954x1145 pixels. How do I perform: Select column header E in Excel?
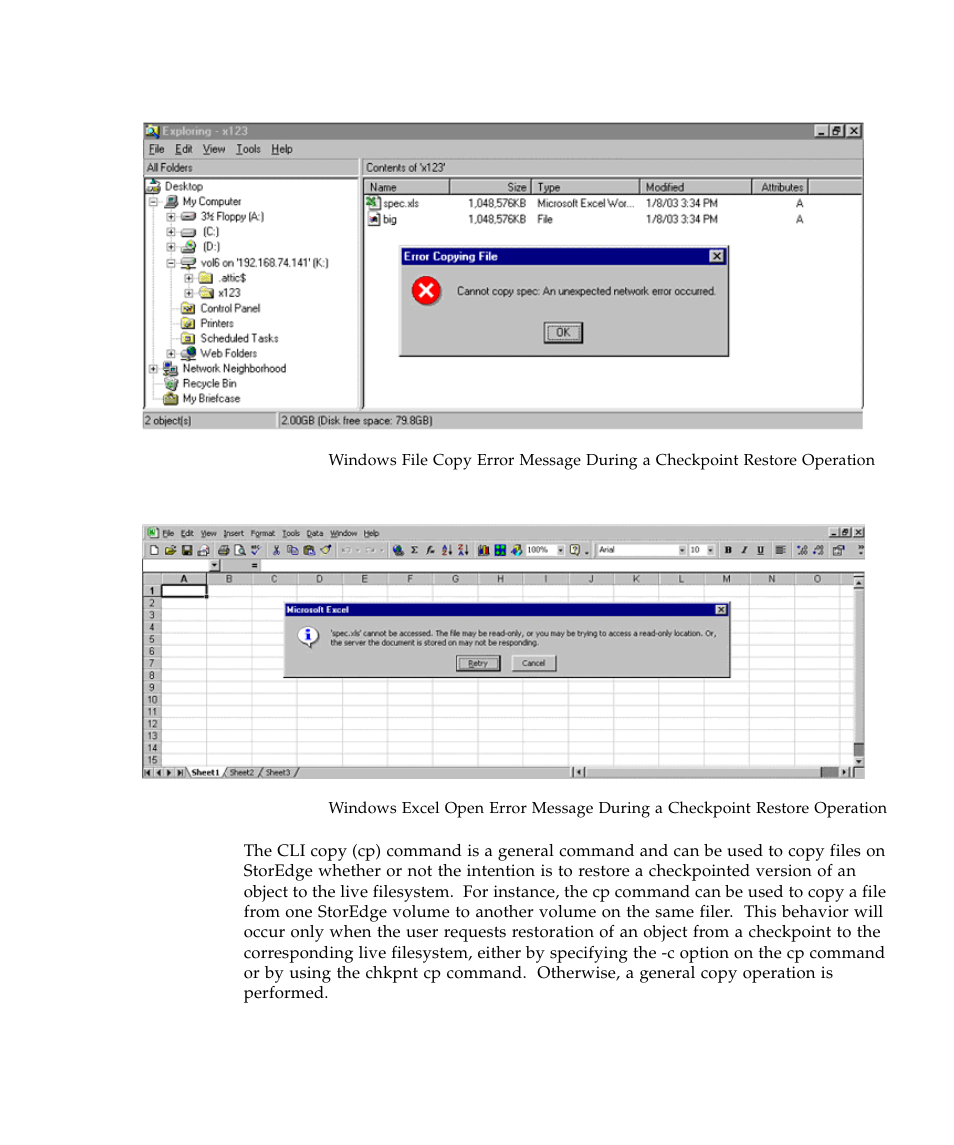(365, 578)
